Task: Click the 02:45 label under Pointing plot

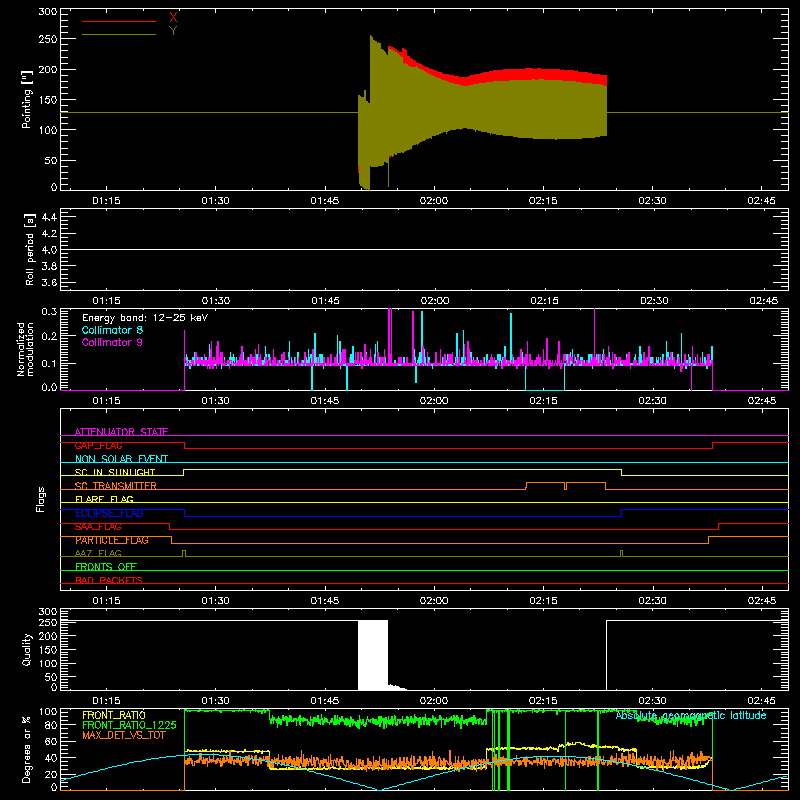Action: [x=762, y=201]
